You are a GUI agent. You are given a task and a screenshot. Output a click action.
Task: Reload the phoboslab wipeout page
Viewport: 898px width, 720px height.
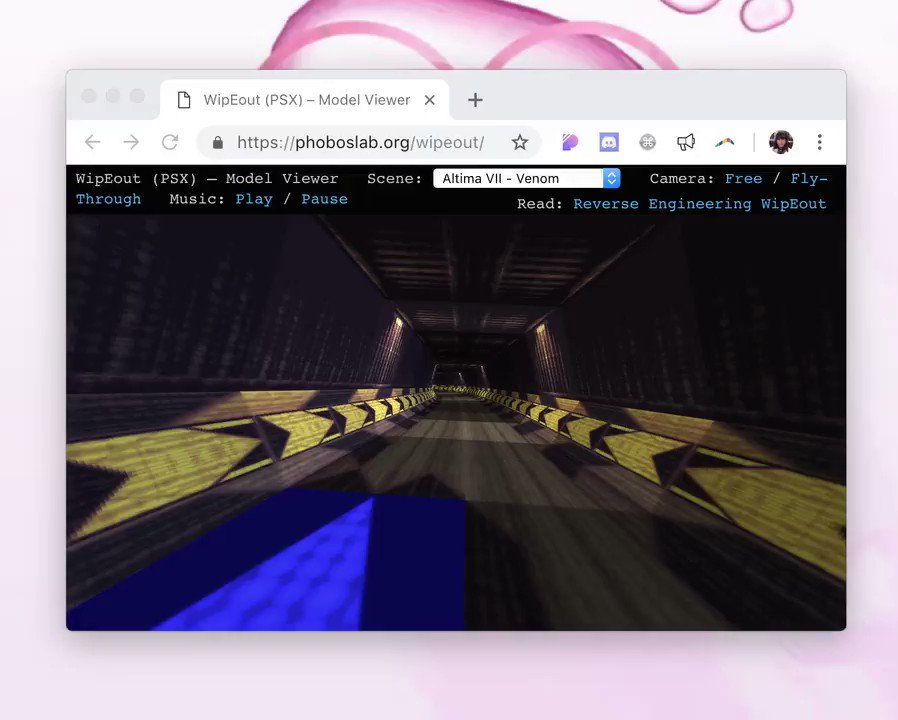pos(170,142)
